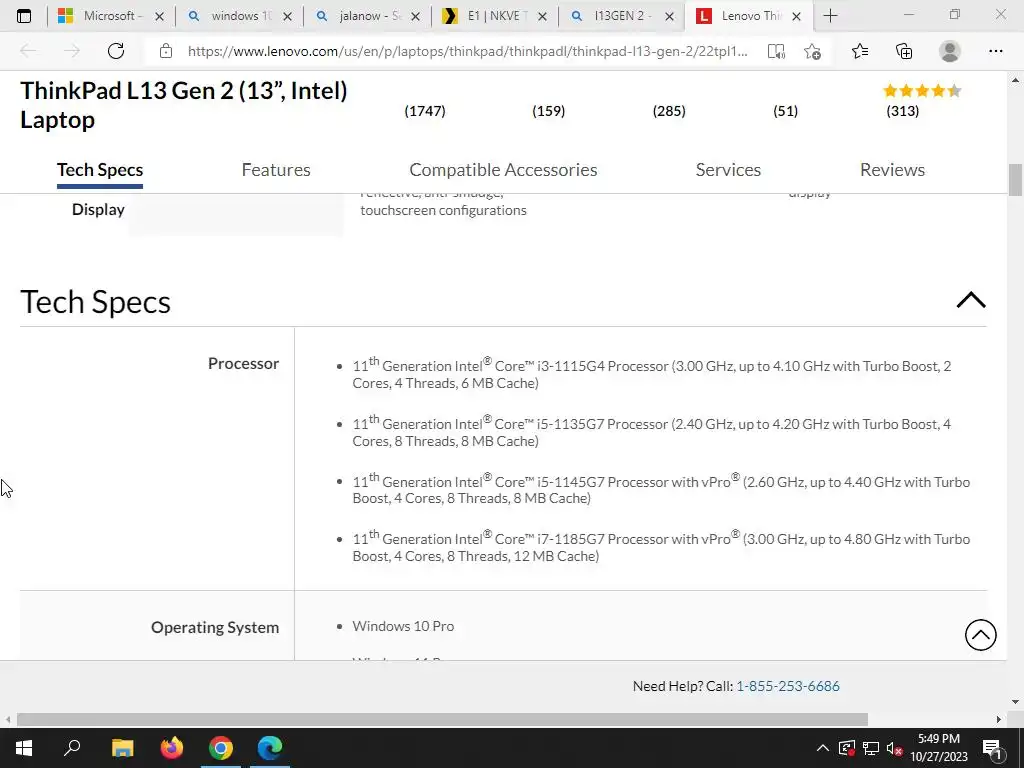Open the Read aloud icon
Screen dimensions: 1024x768
776,52
